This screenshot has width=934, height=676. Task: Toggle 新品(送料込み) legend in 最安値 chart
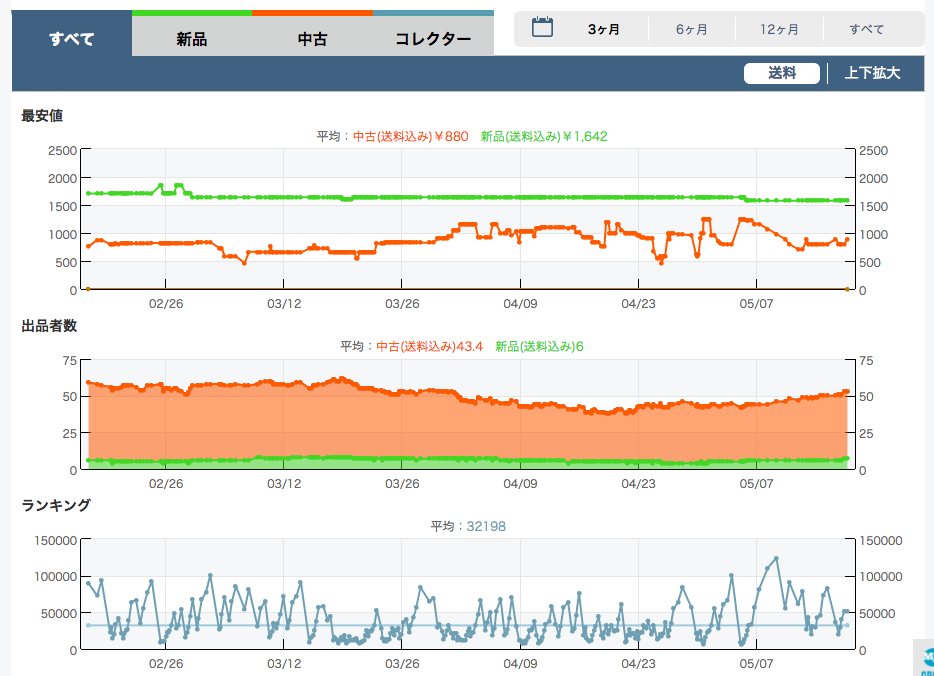(544, 136)
